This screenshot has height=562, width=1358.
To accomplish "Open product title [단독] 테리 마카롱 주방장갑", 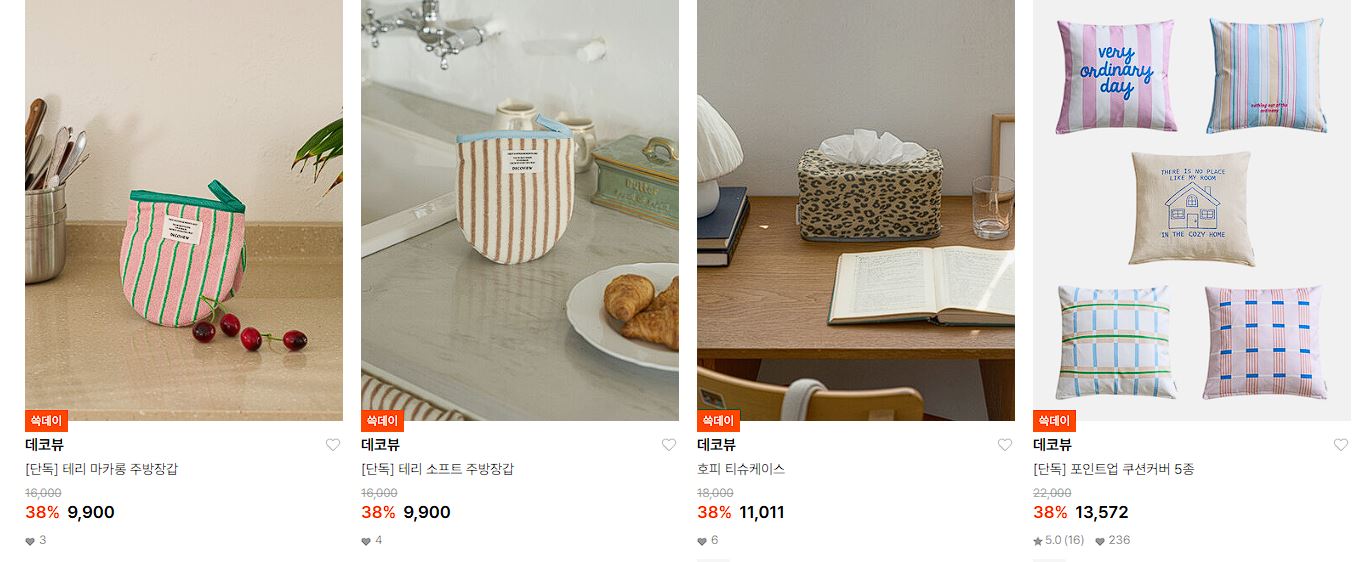I will 101,469.
